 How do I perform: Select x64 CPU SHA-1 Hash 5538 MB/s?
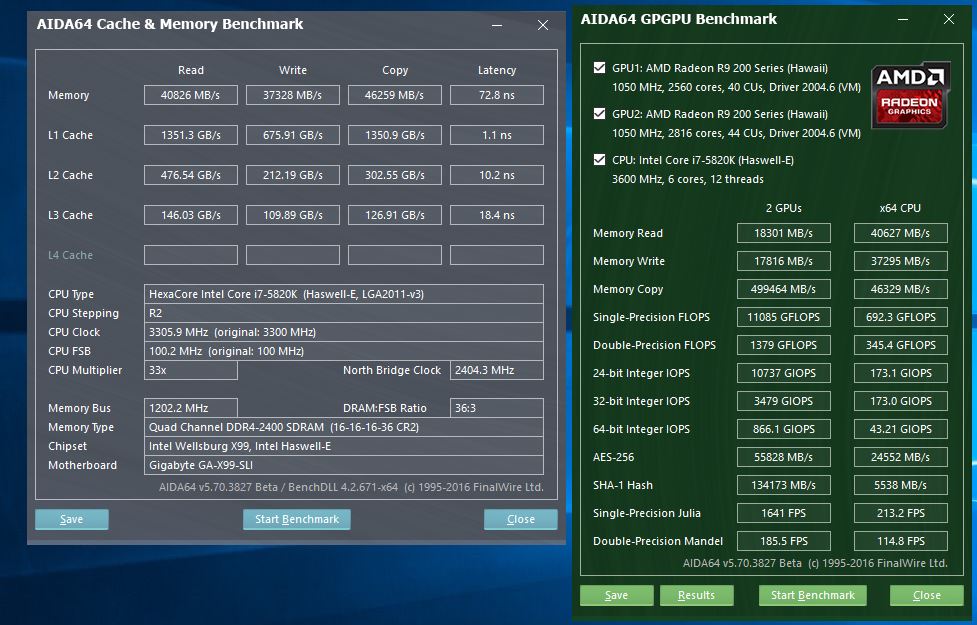[x=900, y=485]
